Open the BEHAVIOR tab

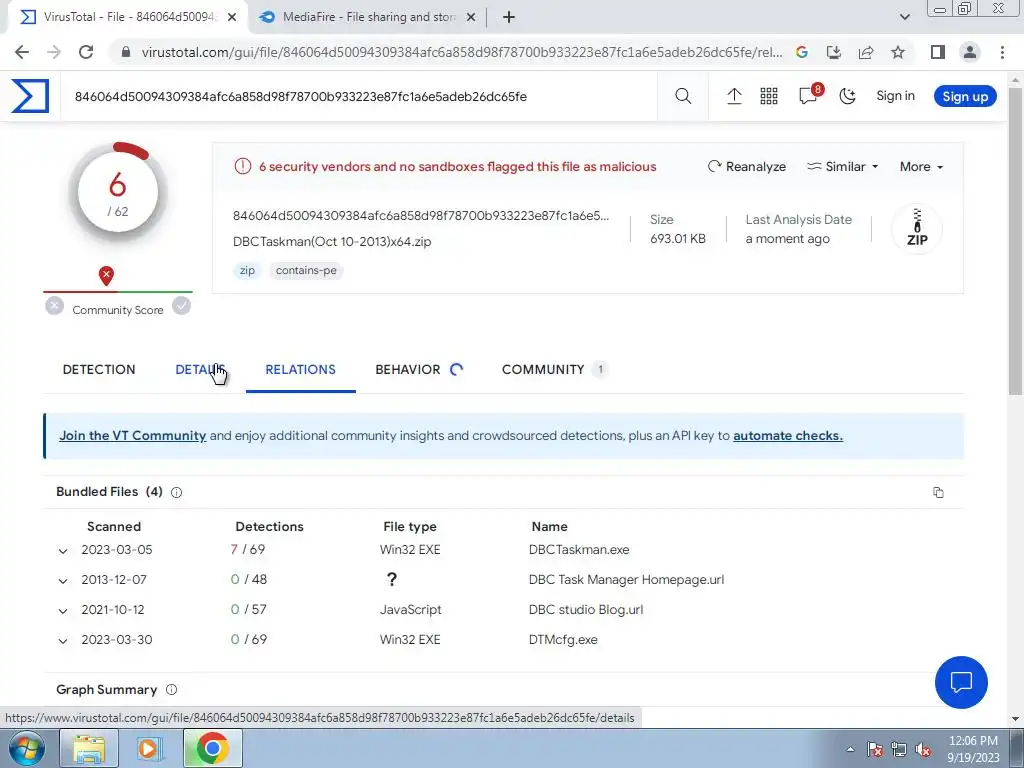pos(419,370)
